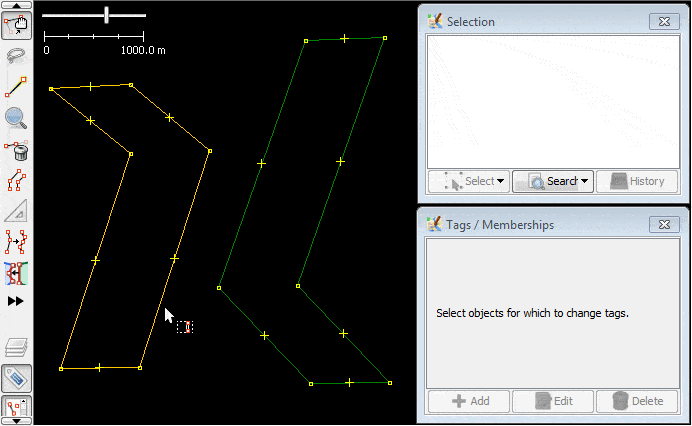
Task: Click the Delete tag button
Action: coord(637,401)
